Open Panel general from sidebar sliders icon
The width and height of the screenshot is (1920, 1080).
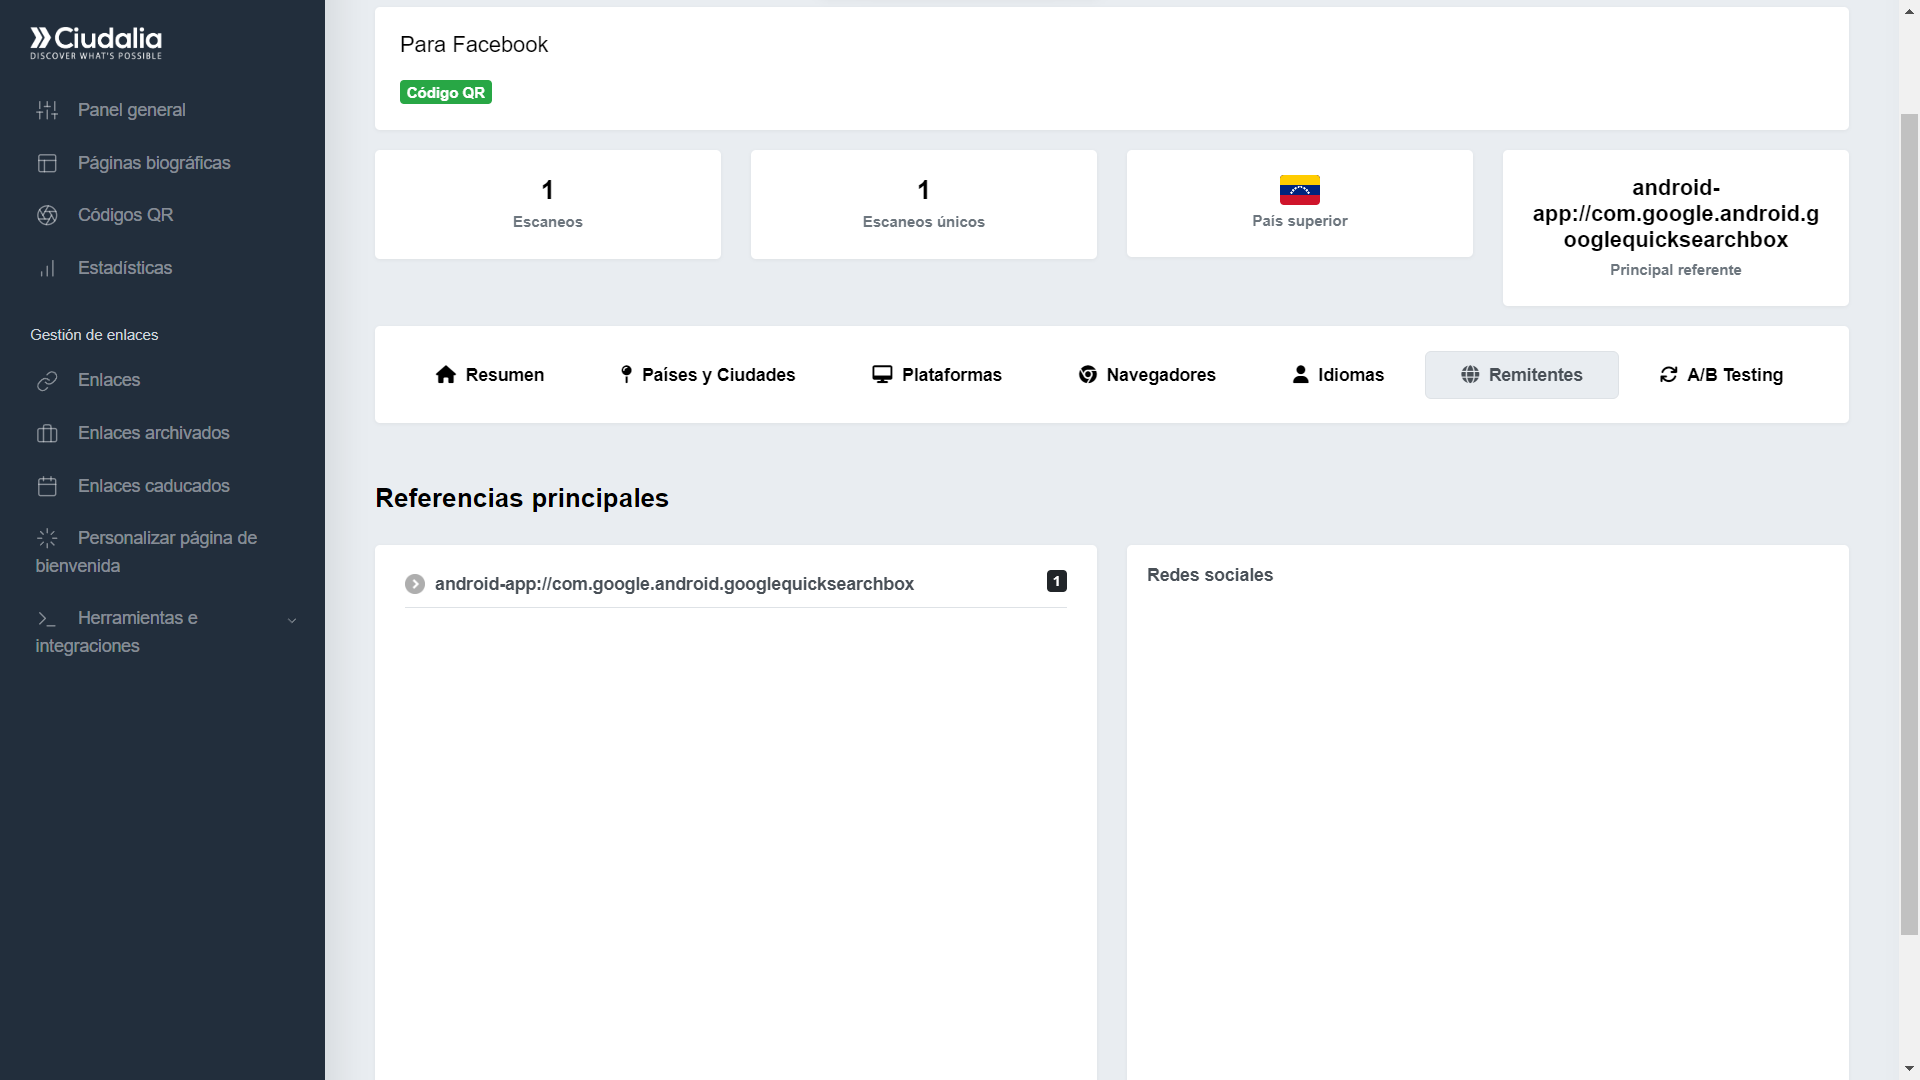tap(47, 110)
